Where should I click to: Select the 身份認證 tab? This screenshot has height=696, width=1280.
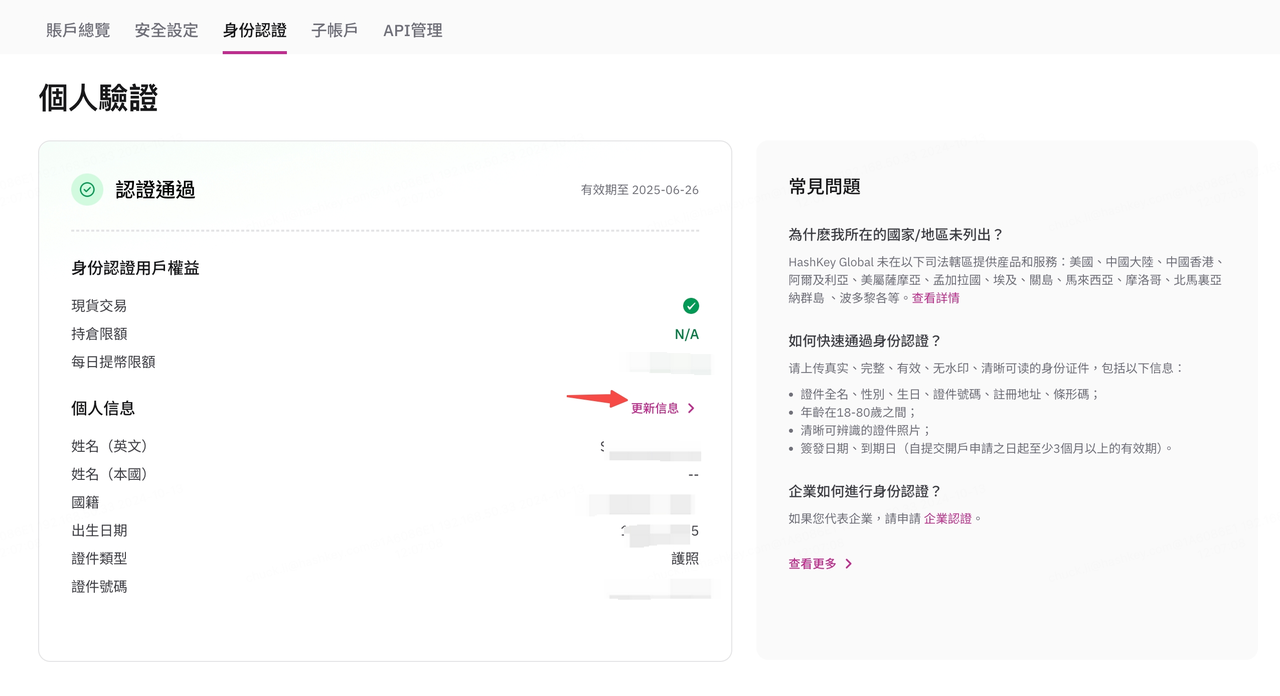click(255, 30)
